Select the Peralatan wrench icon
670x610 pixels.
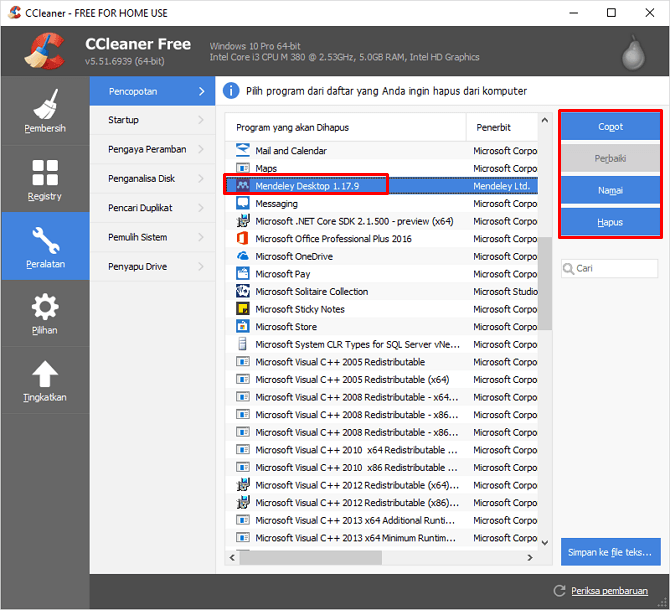(x=45, y=240)
